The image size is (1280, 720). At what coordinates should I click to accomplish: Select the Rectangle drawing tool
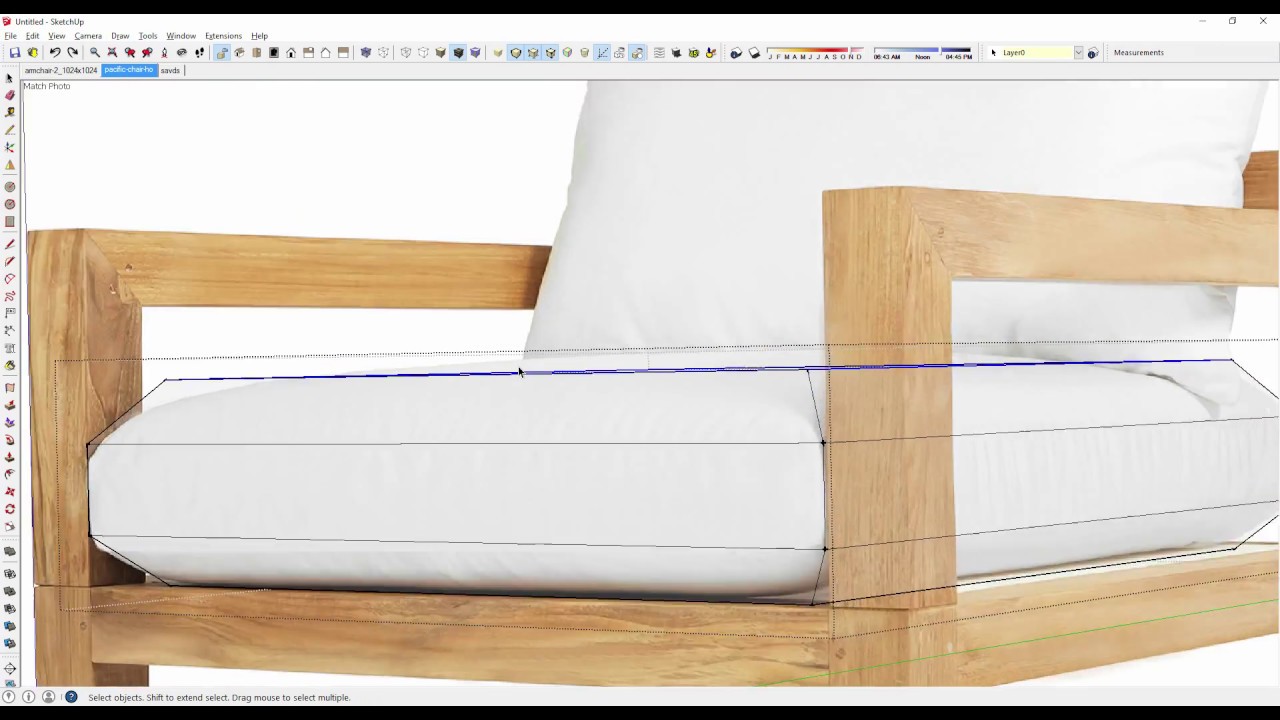(10, 221)
